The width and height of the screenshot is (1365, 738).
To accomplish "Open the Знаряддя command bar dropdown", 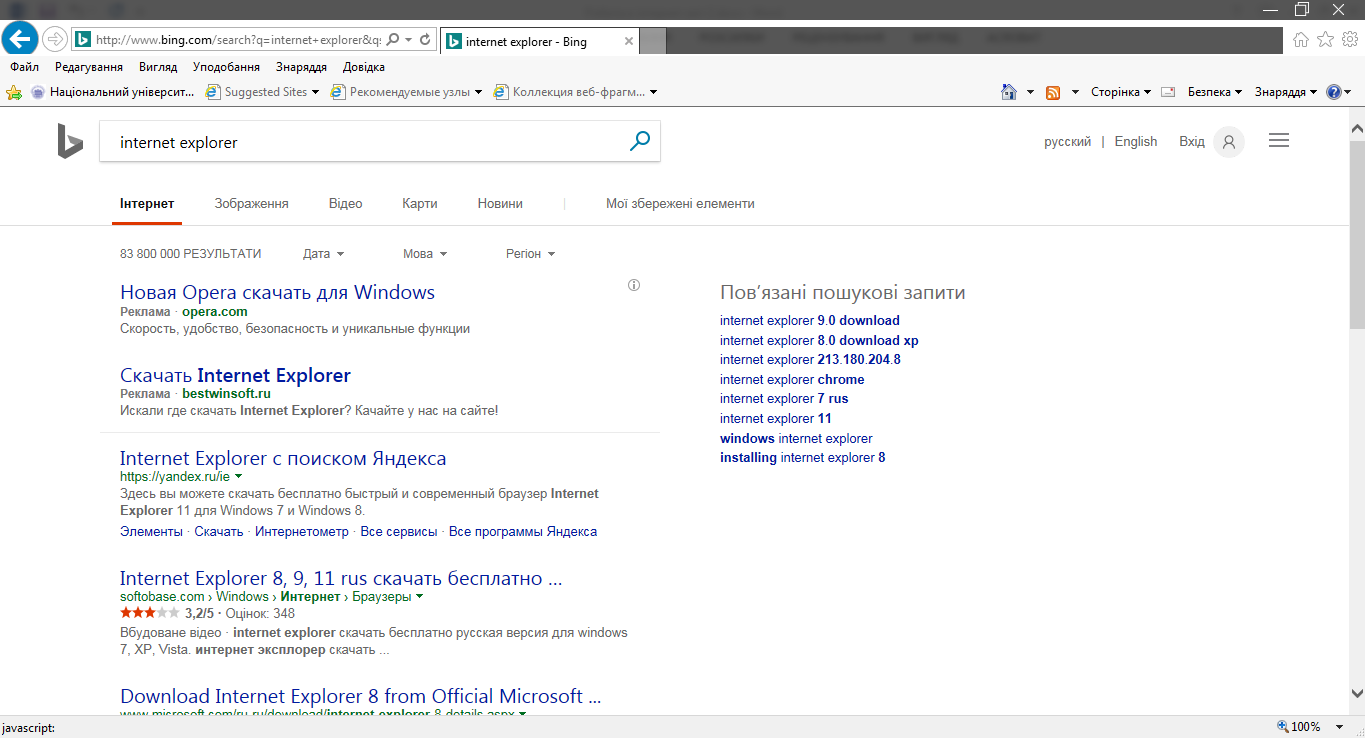I will (1286, 92).
